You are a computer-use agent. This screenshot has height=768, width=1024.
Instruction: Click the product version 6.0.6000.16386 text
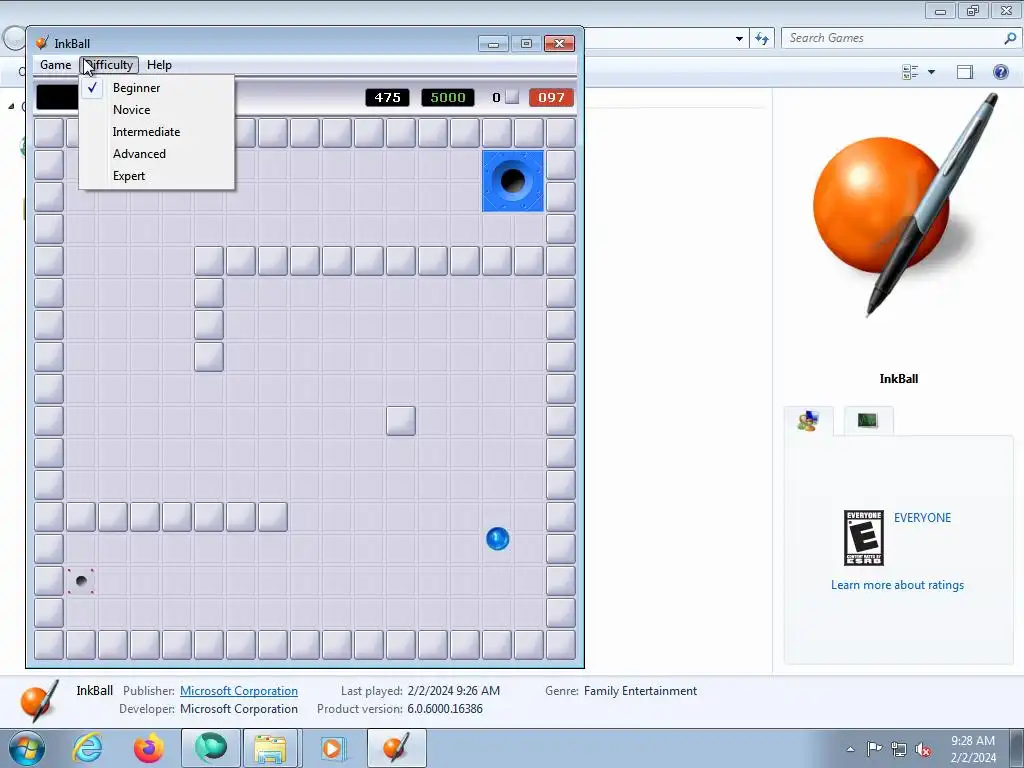[x=445, y=709]
